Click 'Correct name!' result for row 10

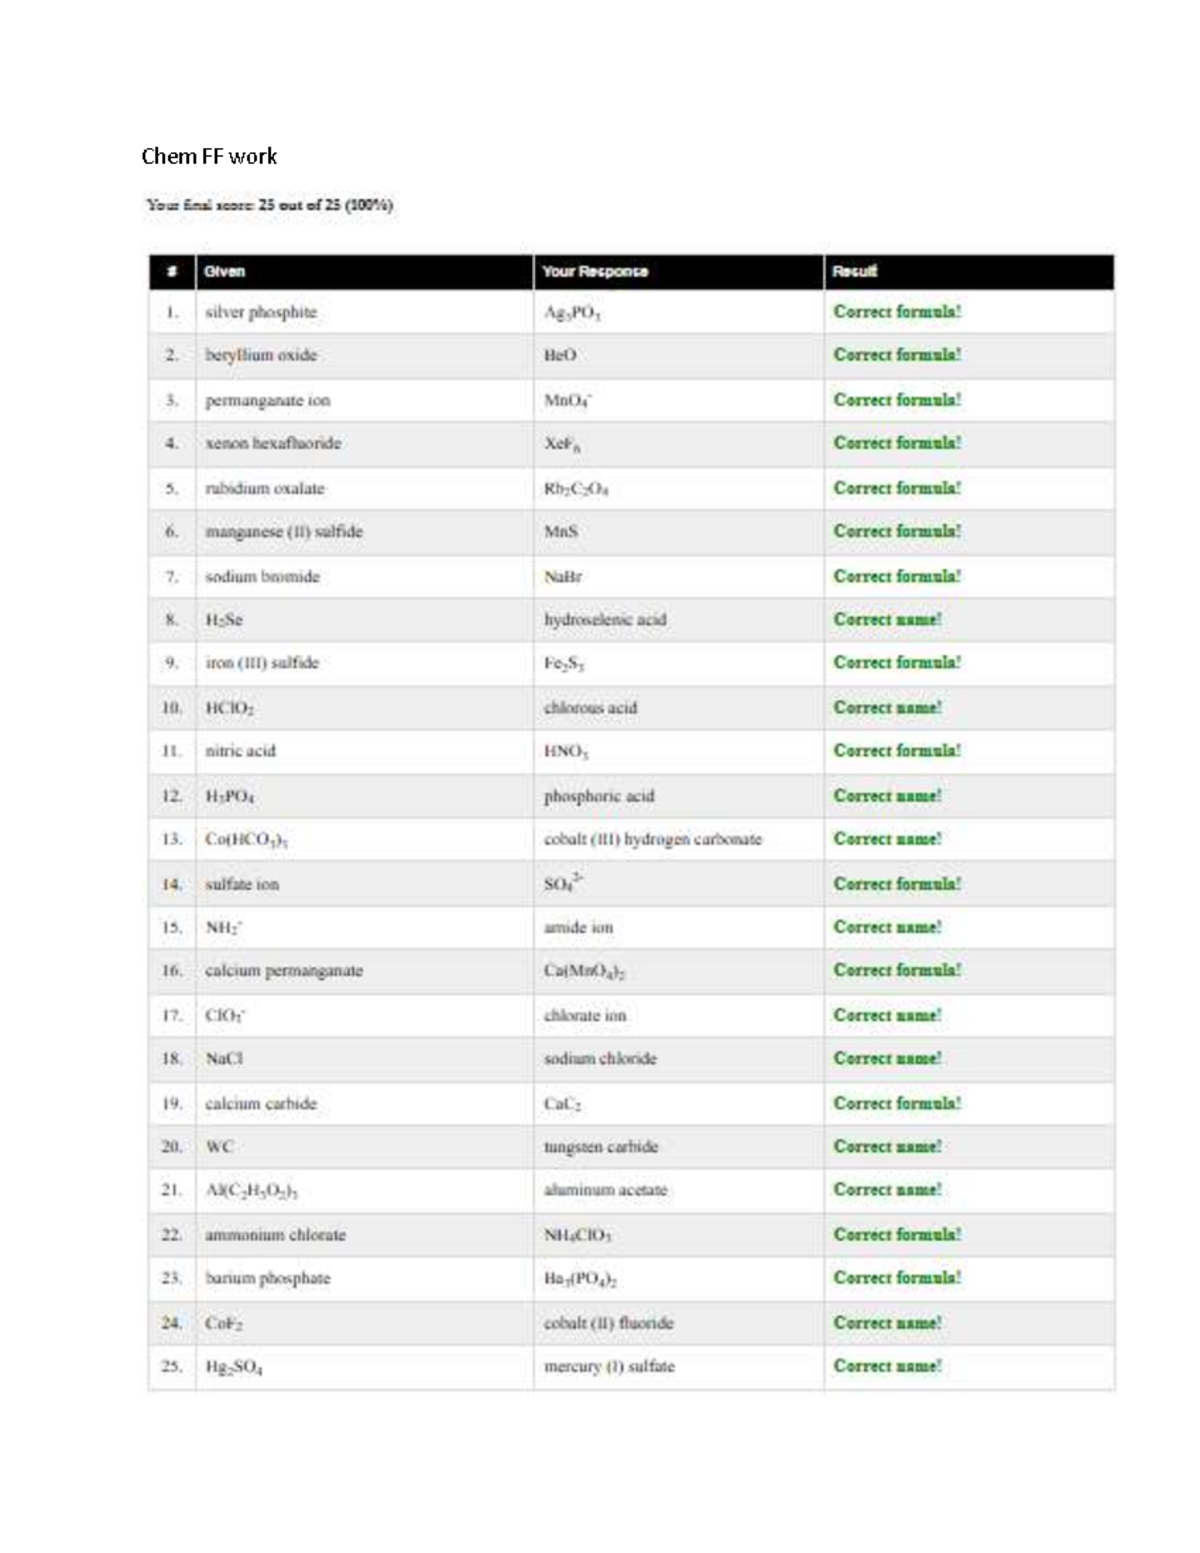pos(887,708)
